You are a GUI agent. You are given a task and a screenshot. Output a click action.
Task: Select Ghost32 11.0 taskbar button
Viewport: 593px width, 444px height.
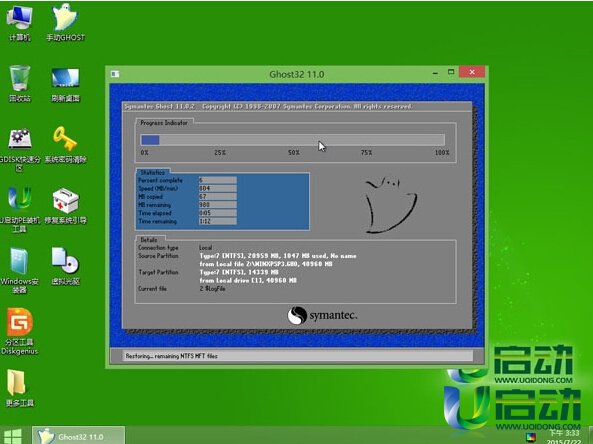pos(78,436)
